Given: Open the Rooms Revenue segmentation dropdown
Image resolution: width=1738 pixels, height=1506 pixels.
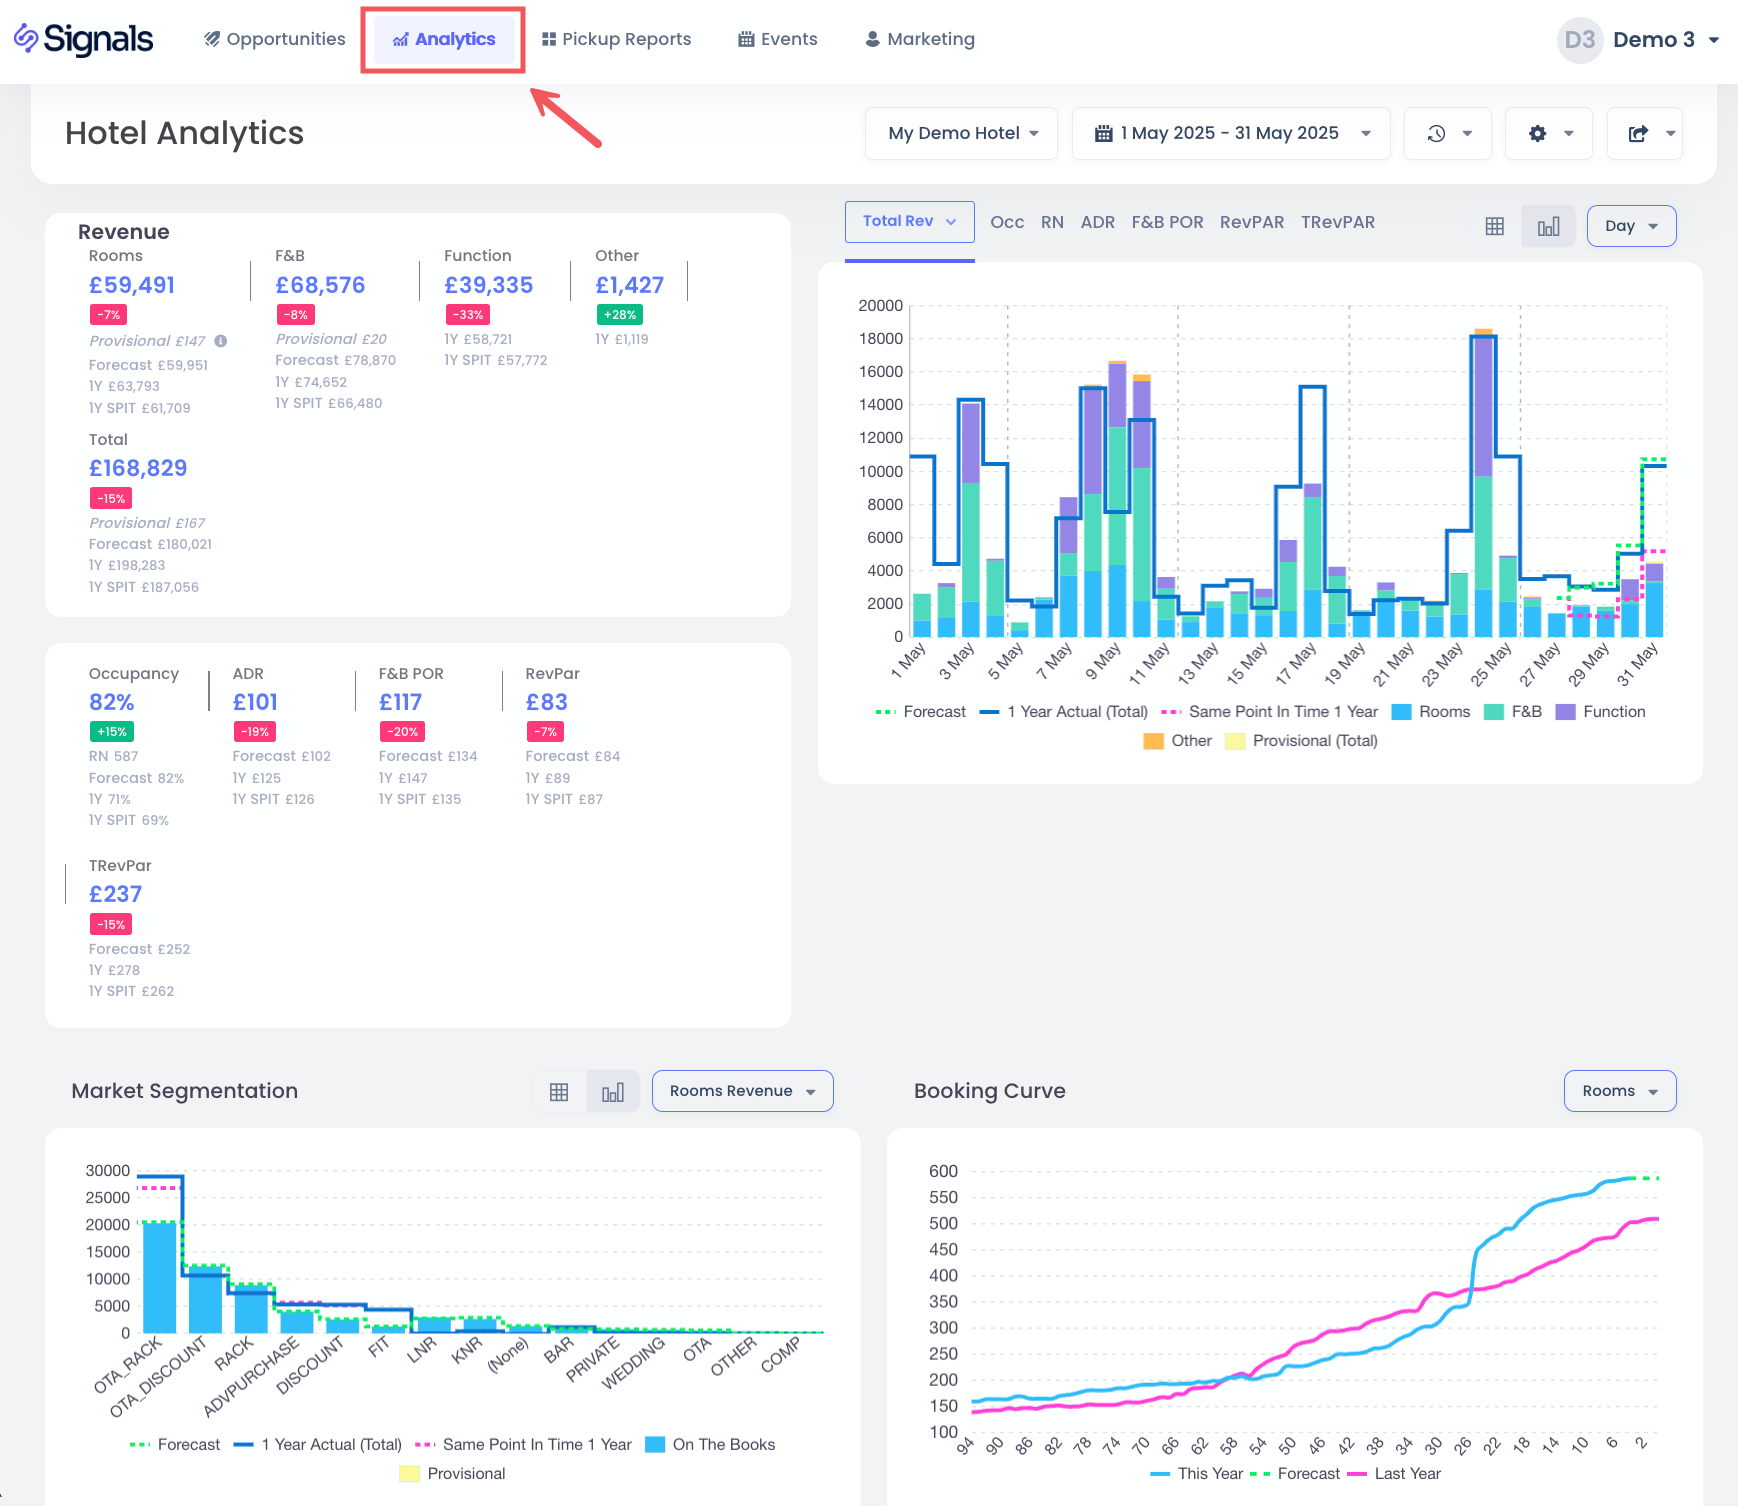Looking at the screenshot, I should [x=742, y=1091].
